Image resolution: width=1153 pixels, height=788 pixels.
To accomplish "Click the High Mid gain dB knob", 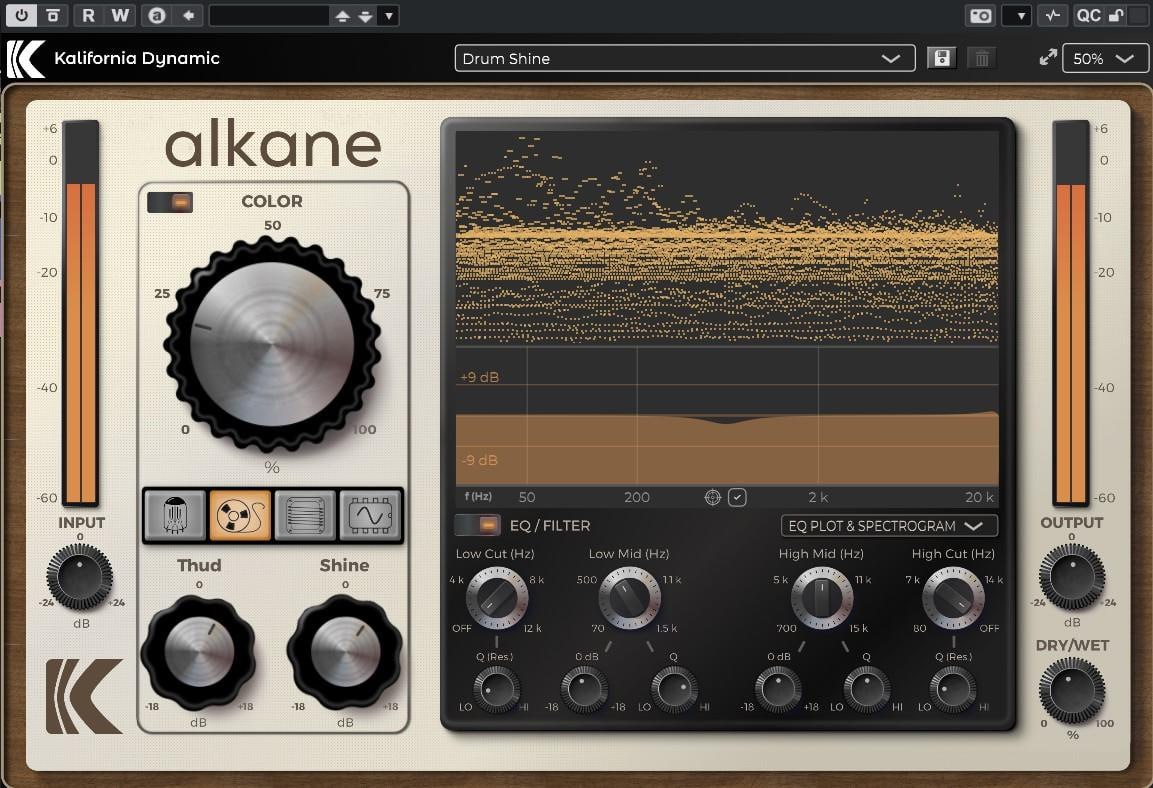I will tap(778, 690).
